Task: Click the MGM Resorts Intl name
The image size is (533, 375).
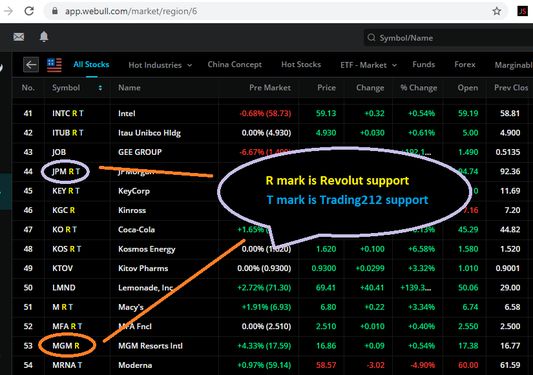Action: (x=150, y=346)
